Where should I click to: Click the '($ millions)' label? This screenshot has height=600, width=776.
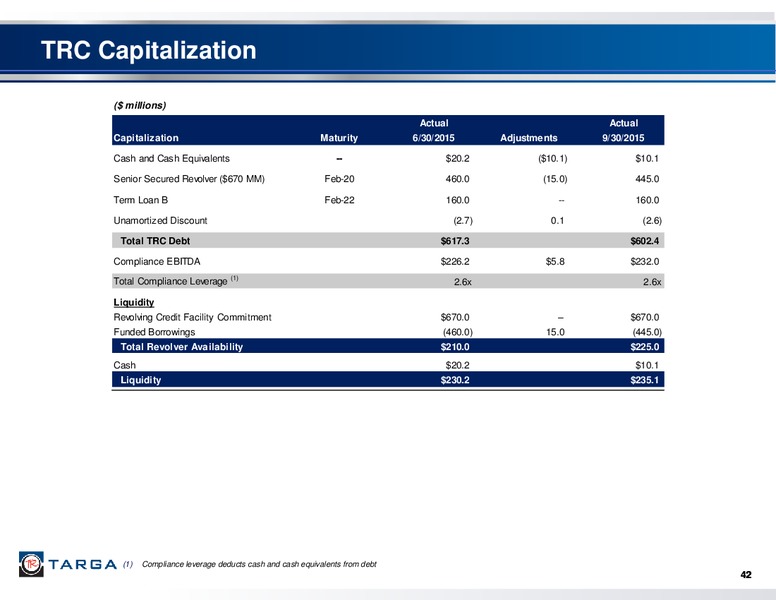(140, 105)
